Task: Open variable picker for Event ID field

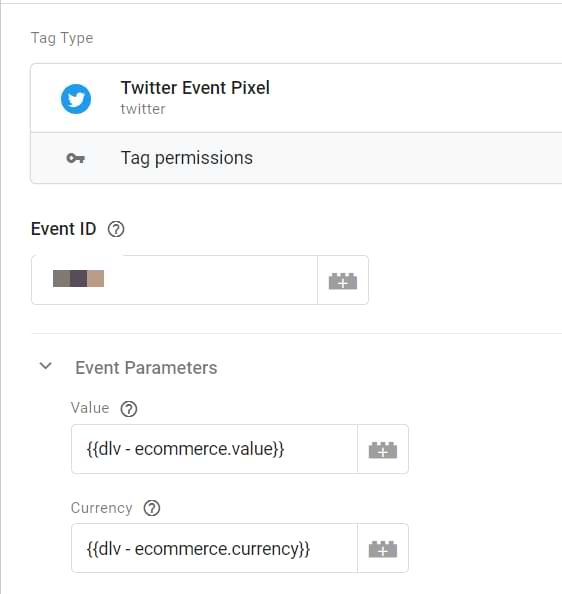Action: [343, 280]
